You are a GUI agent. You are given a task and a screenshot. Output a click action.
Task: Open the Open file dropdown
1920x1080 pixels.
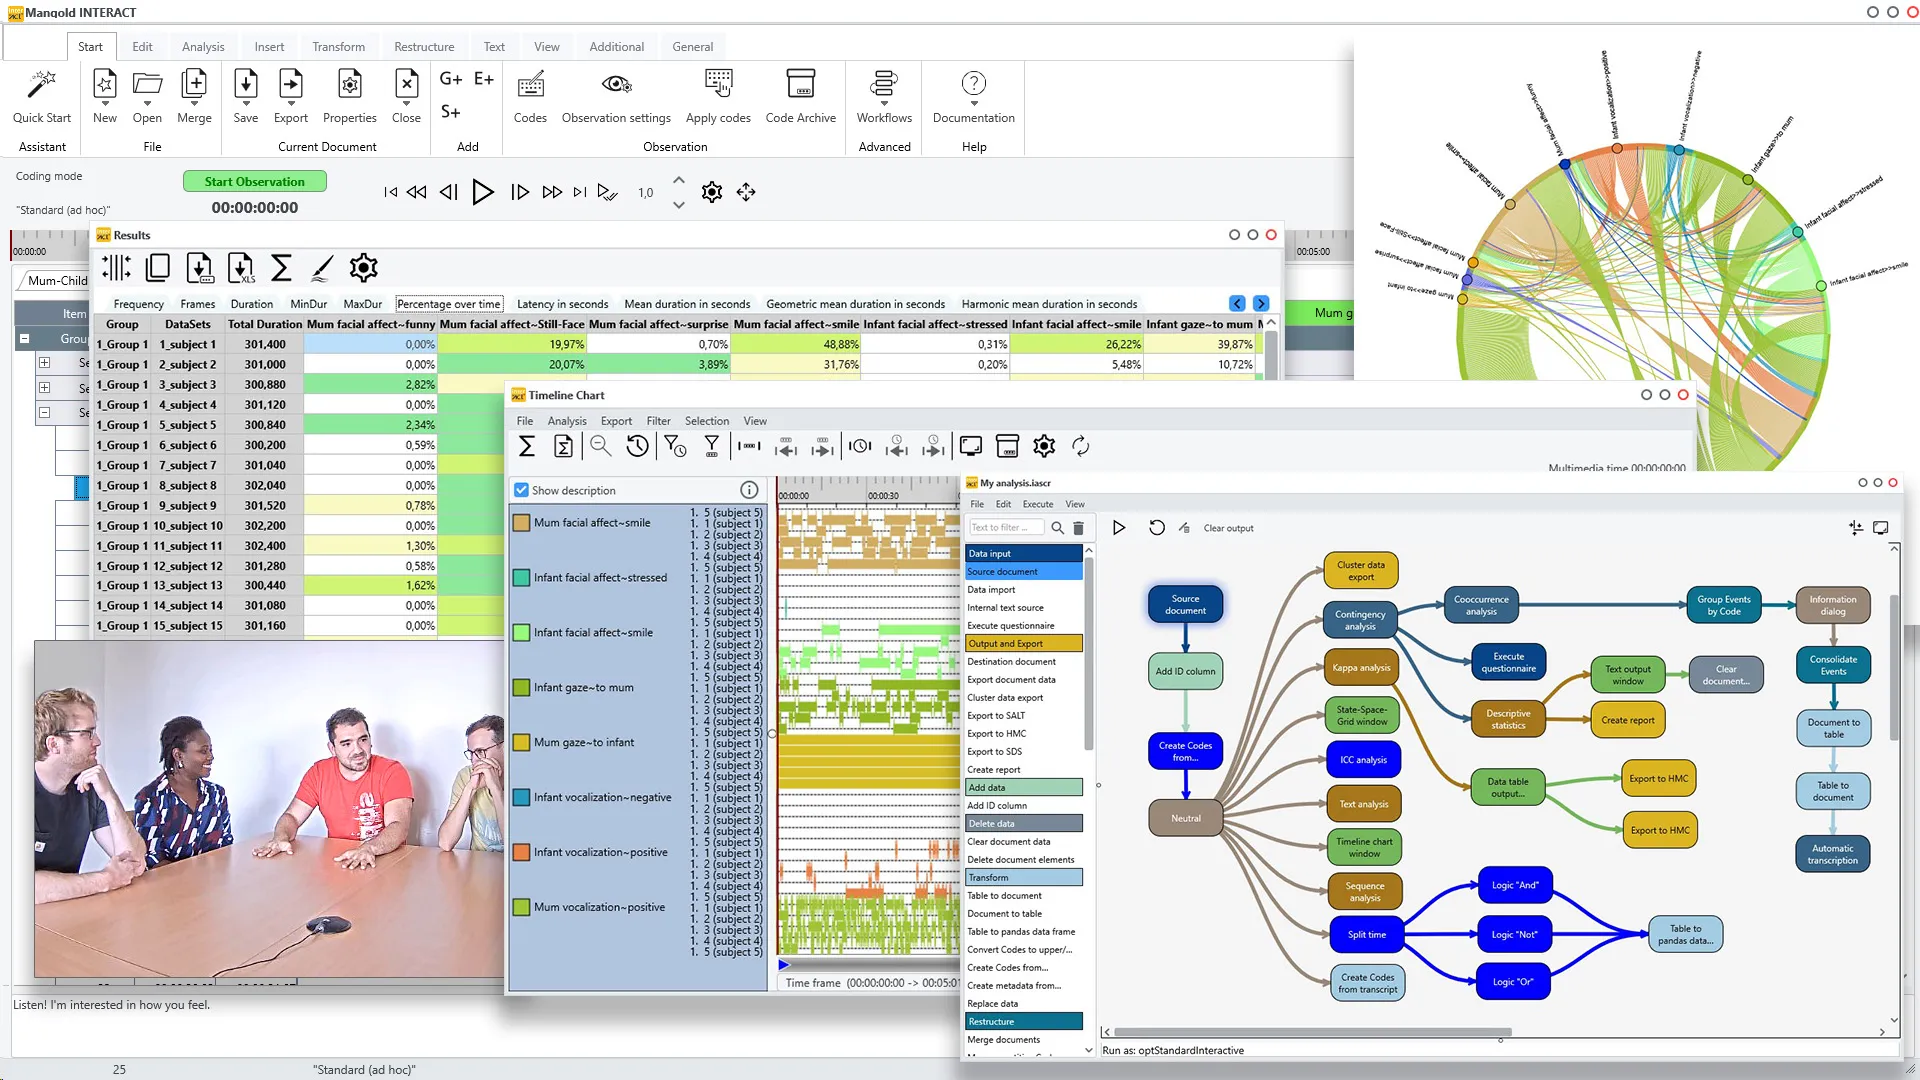click(147, 102)
